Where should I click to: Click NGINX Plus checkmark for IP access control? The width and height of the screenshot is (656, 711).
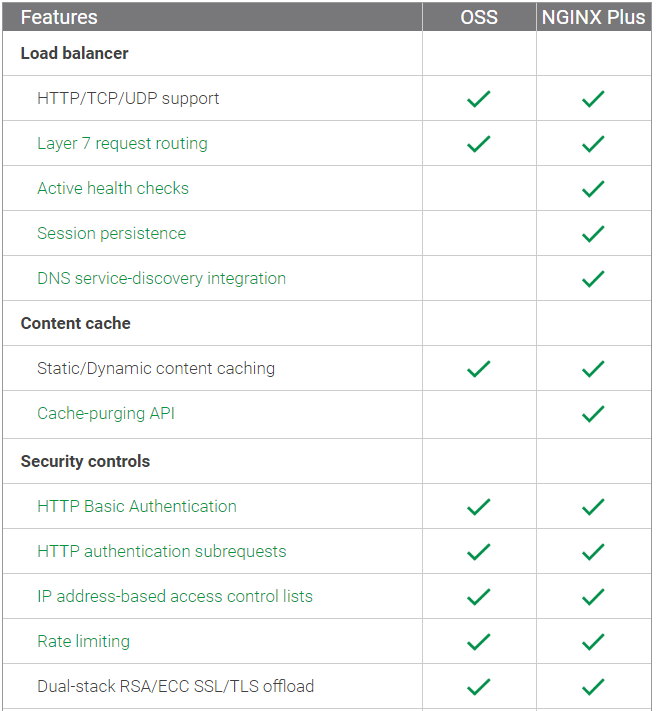click(x=593, y=596)
